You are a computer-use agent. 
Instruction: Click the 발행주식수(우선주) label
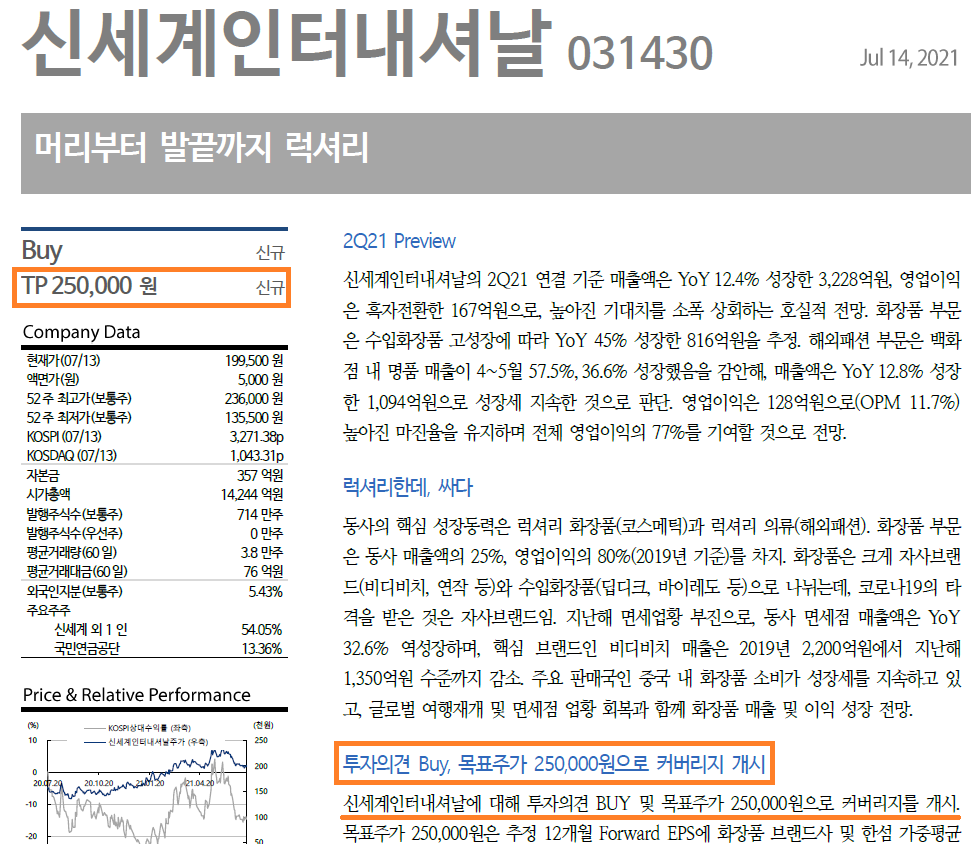pos(74,533)
